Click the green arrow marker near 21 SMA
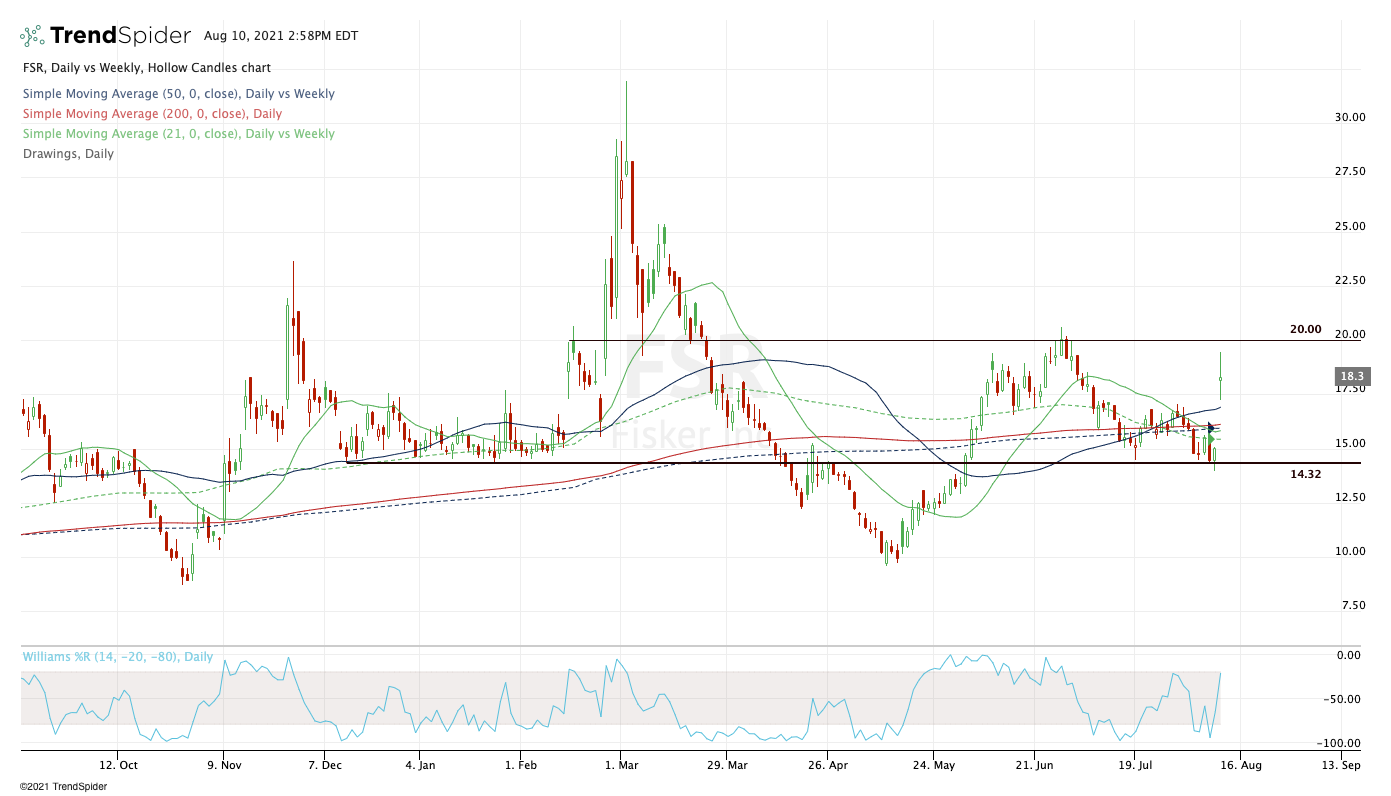The image size is (1391, 796). 1211,439
